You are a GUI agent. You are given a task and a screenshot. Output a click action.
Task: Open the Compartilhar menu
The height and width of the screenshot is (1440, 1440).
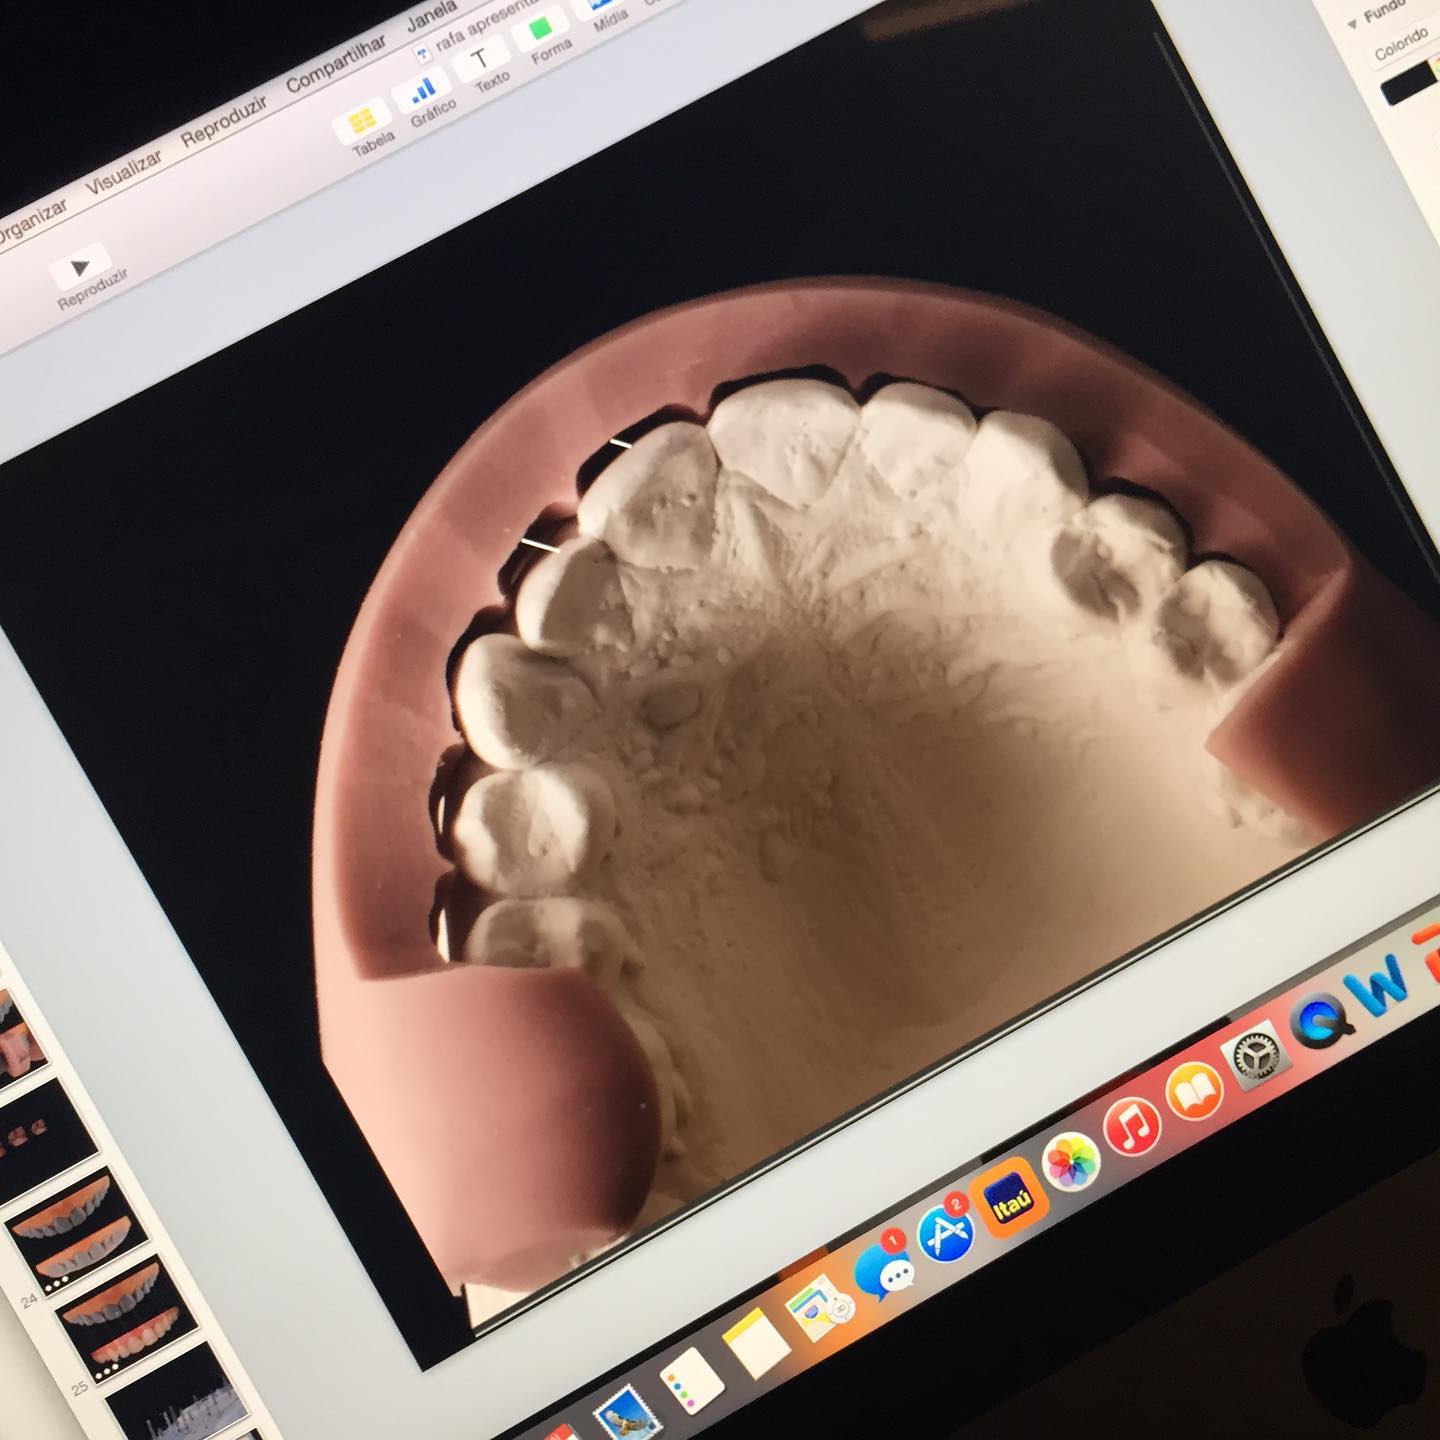point(335,64)
